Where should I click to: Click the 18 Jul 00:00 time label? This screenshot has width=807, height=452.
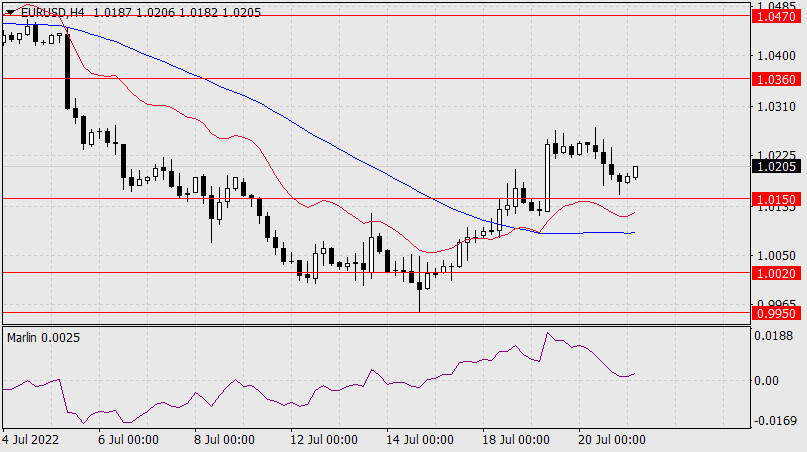(x=516, y=440)
